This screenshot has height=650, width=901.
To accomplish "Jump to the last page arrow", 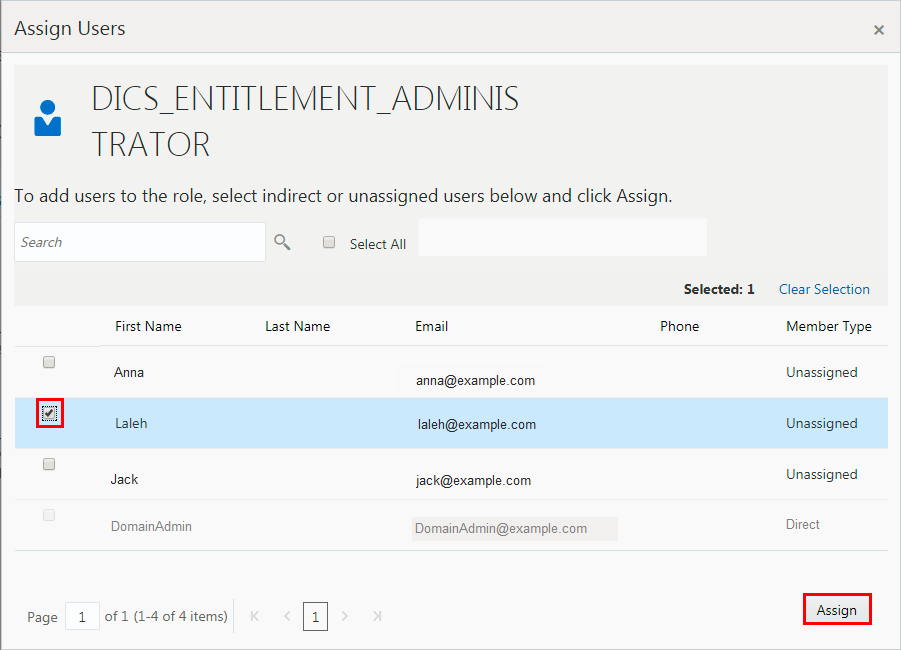I will [377, 616].
